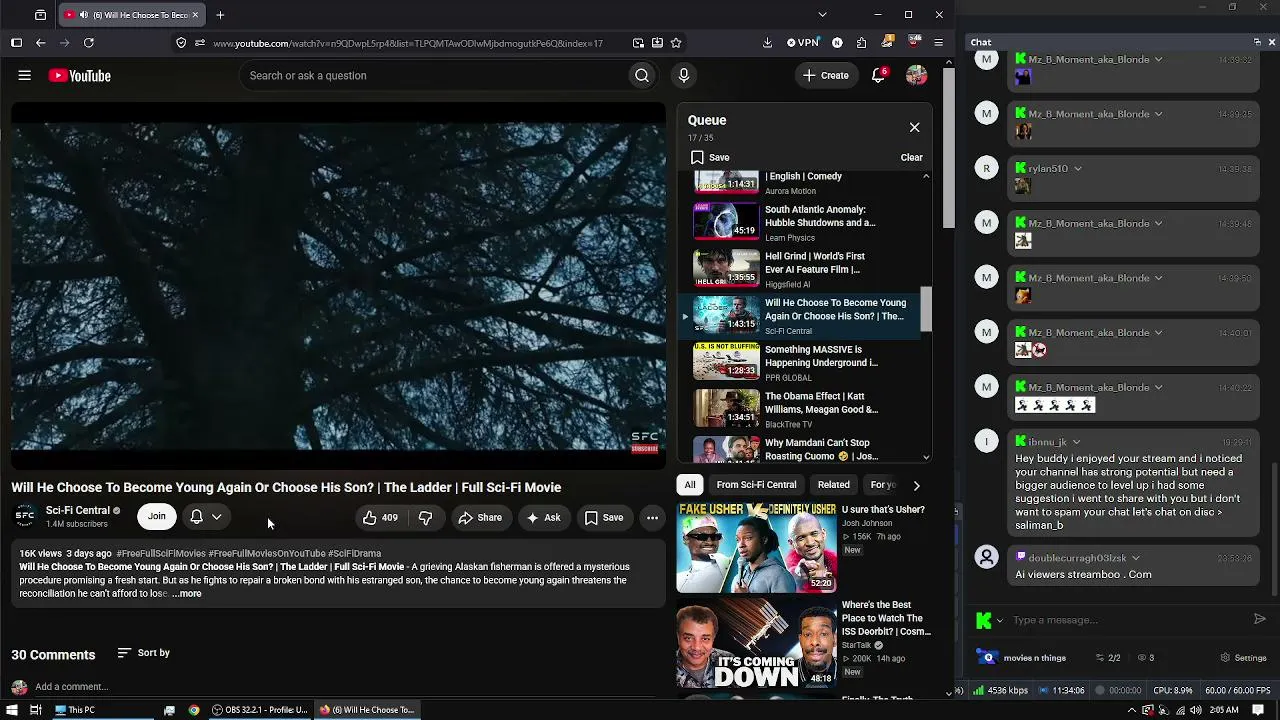
Task: Reload the page in the browser
Action: (89, 43)
